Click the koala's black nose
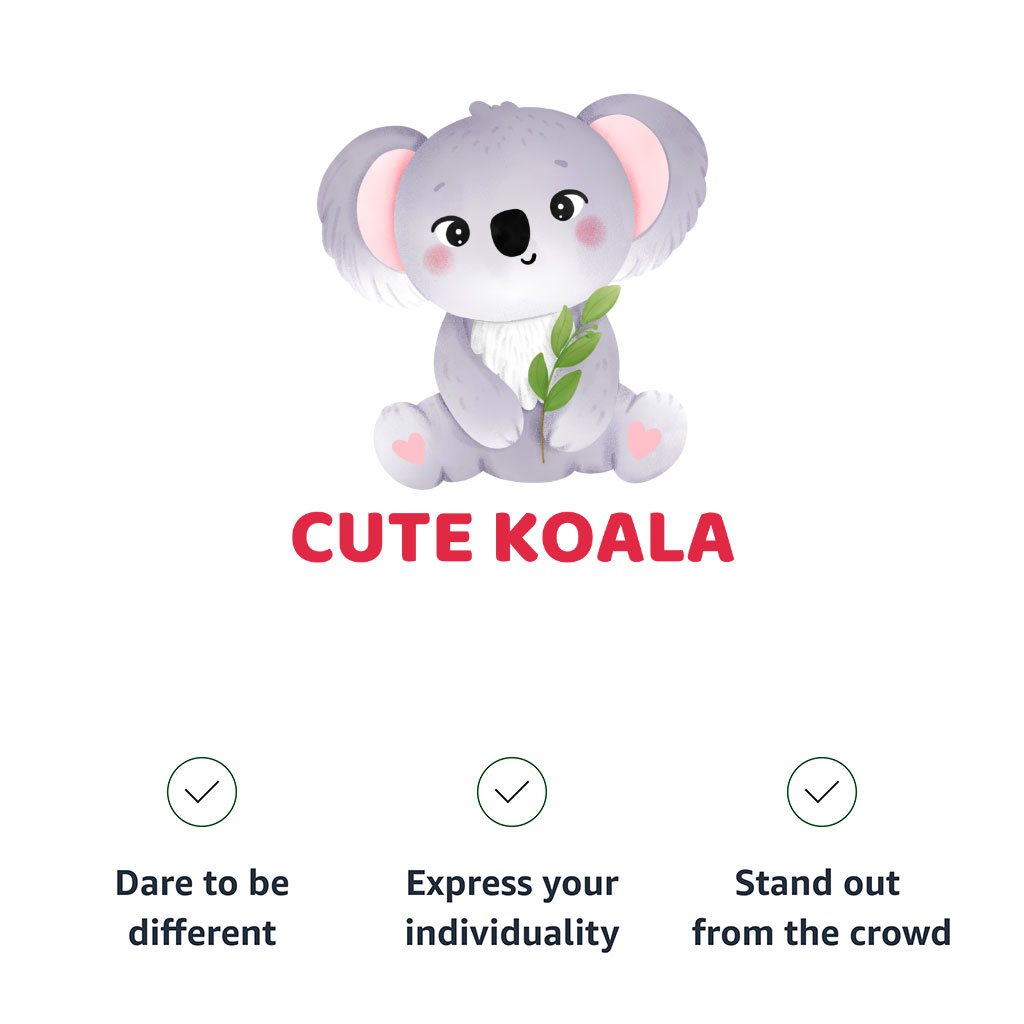The height and width of the screenshot is (1024, 1024). 510,230
